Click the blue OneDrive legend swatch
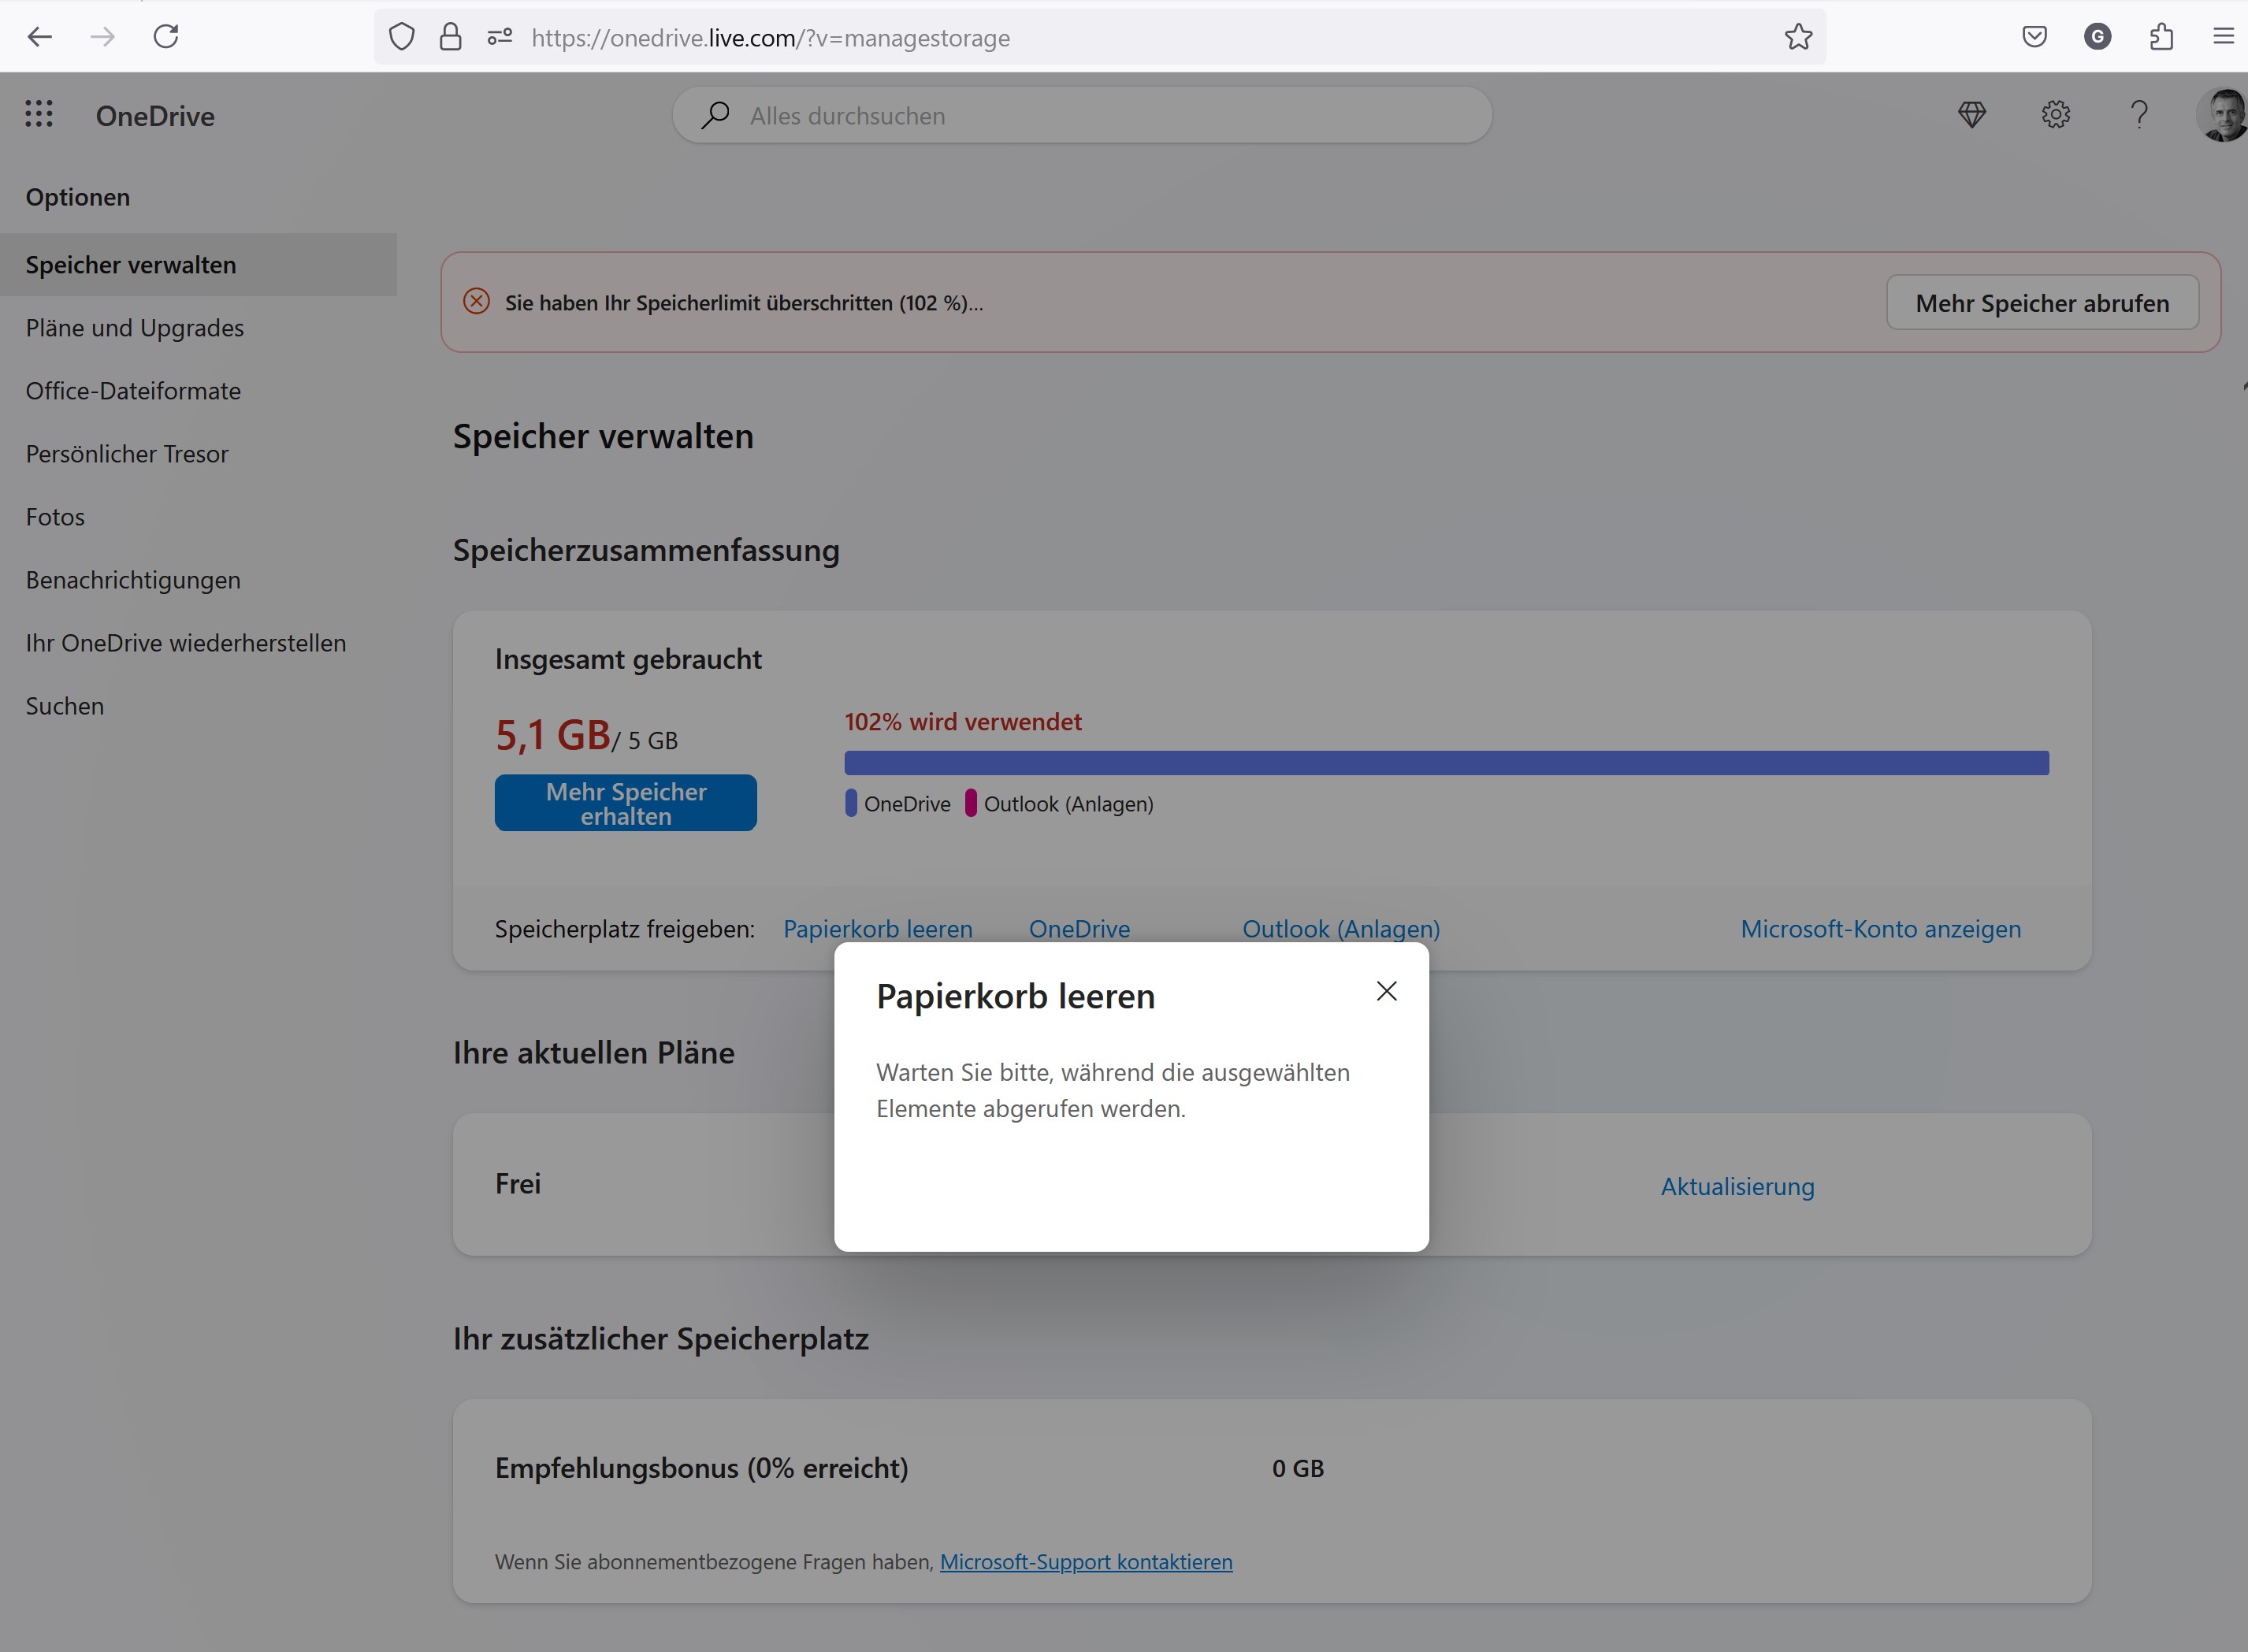Screen dimensions: 2248x1652 [851, 804]
